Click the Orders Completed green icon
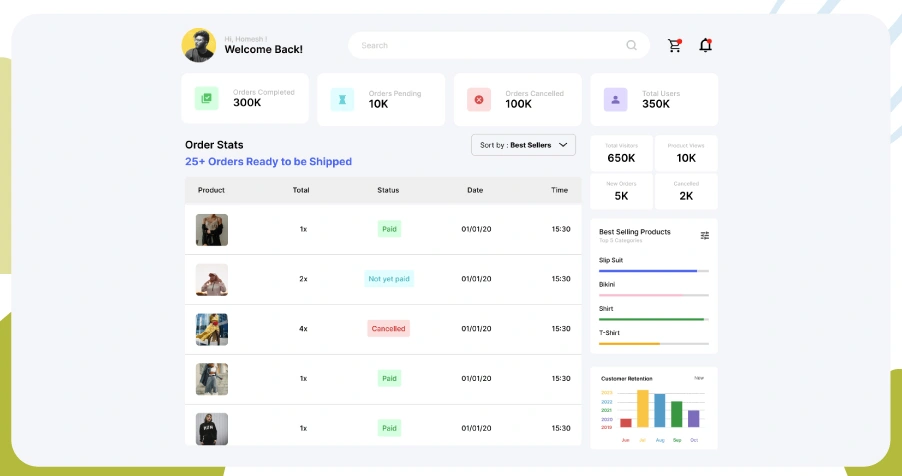The image size is (902, 476). click(207, 98)
